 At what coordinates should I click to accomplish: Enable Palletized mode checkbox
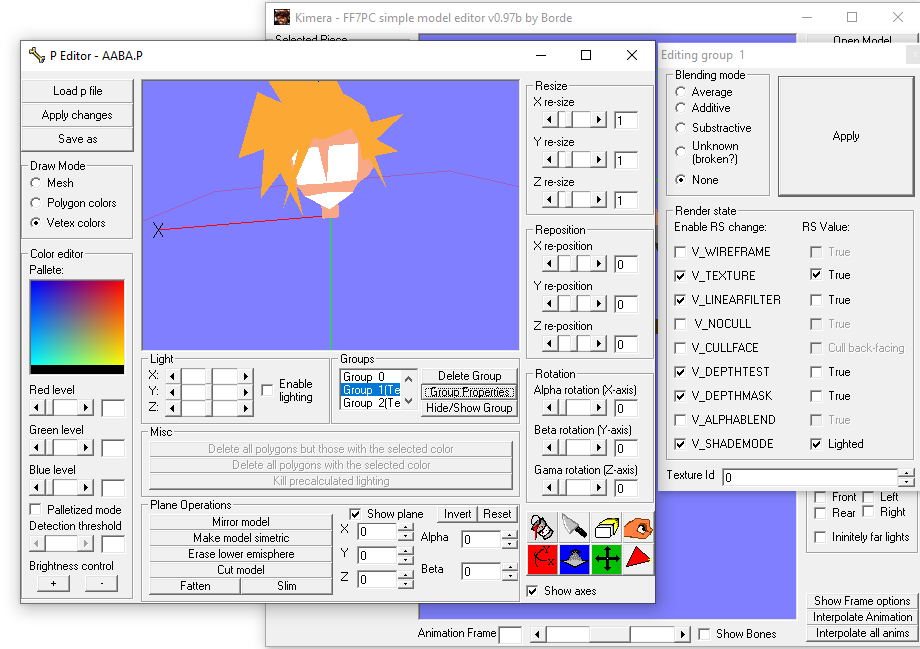[36, 509]
